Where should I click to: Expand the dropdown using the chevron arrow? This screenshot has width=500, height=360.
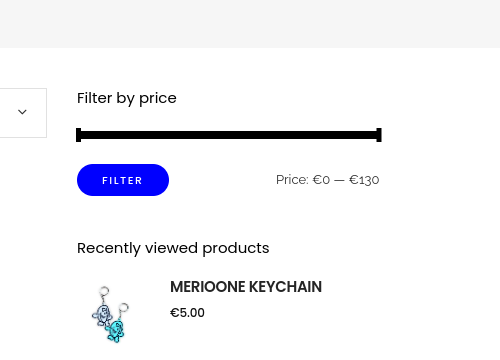coord(22,112)
